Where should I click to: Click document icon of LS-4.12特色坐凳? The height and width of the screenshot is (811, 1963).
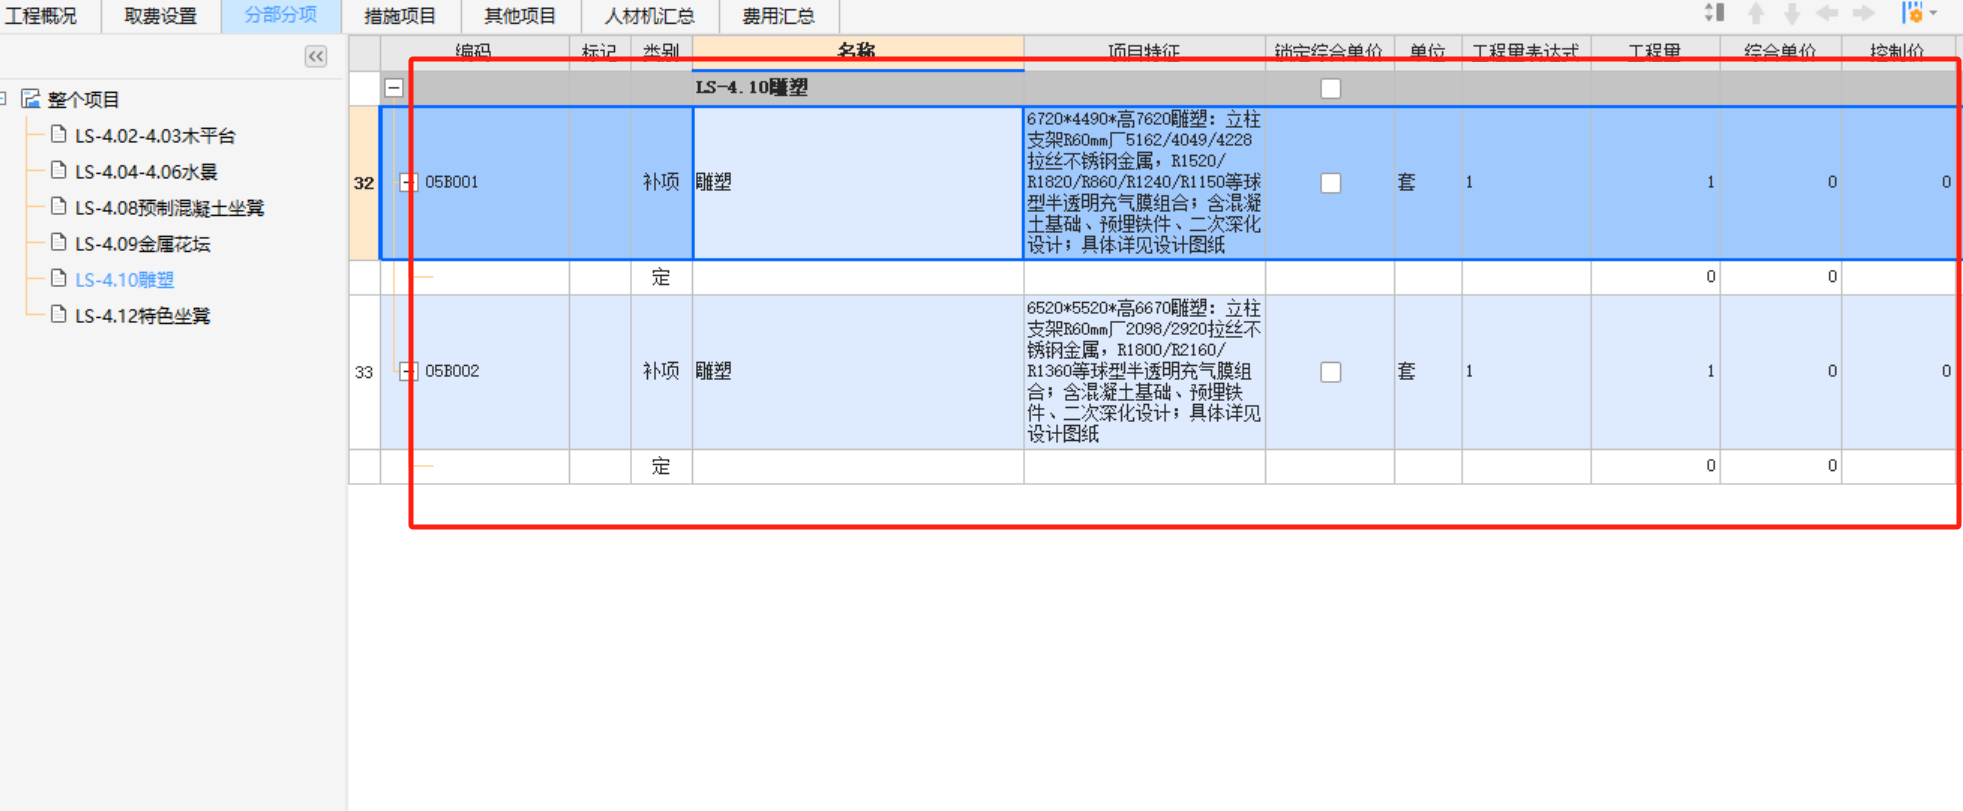click(59, 315)
